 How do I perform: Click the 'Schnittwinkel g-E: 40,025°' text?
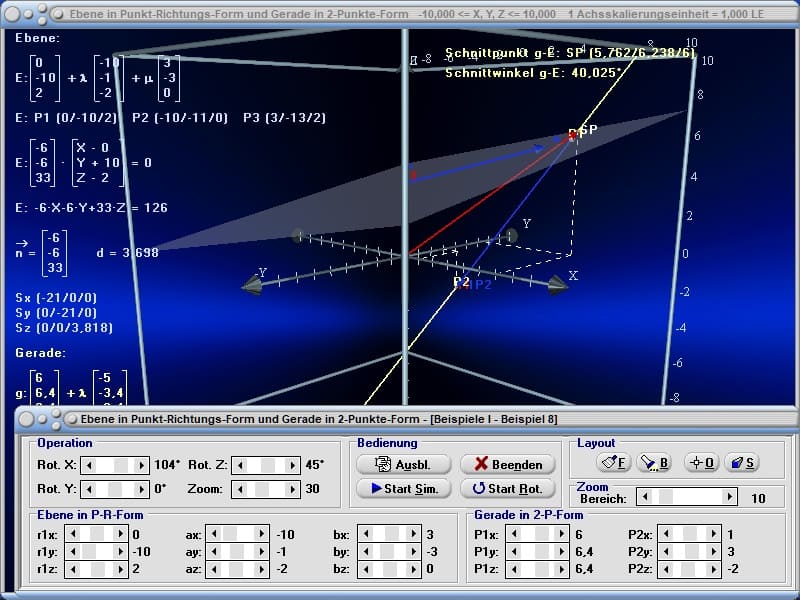tap(533, 73)
